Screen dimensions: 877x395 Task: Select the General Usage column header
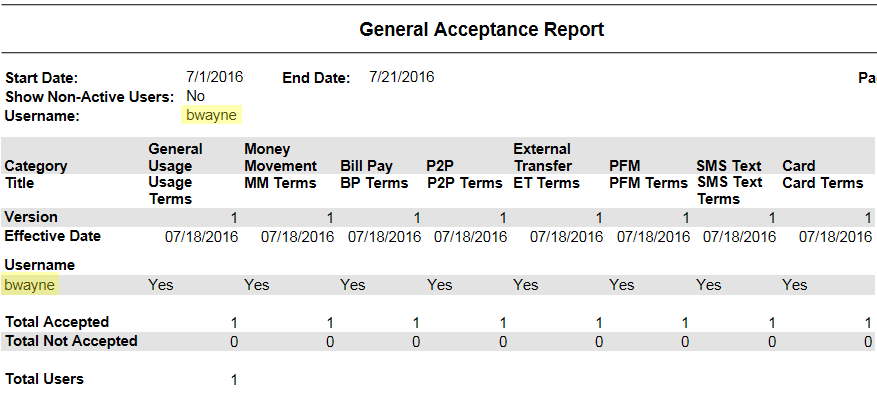(x=175, y=157)
